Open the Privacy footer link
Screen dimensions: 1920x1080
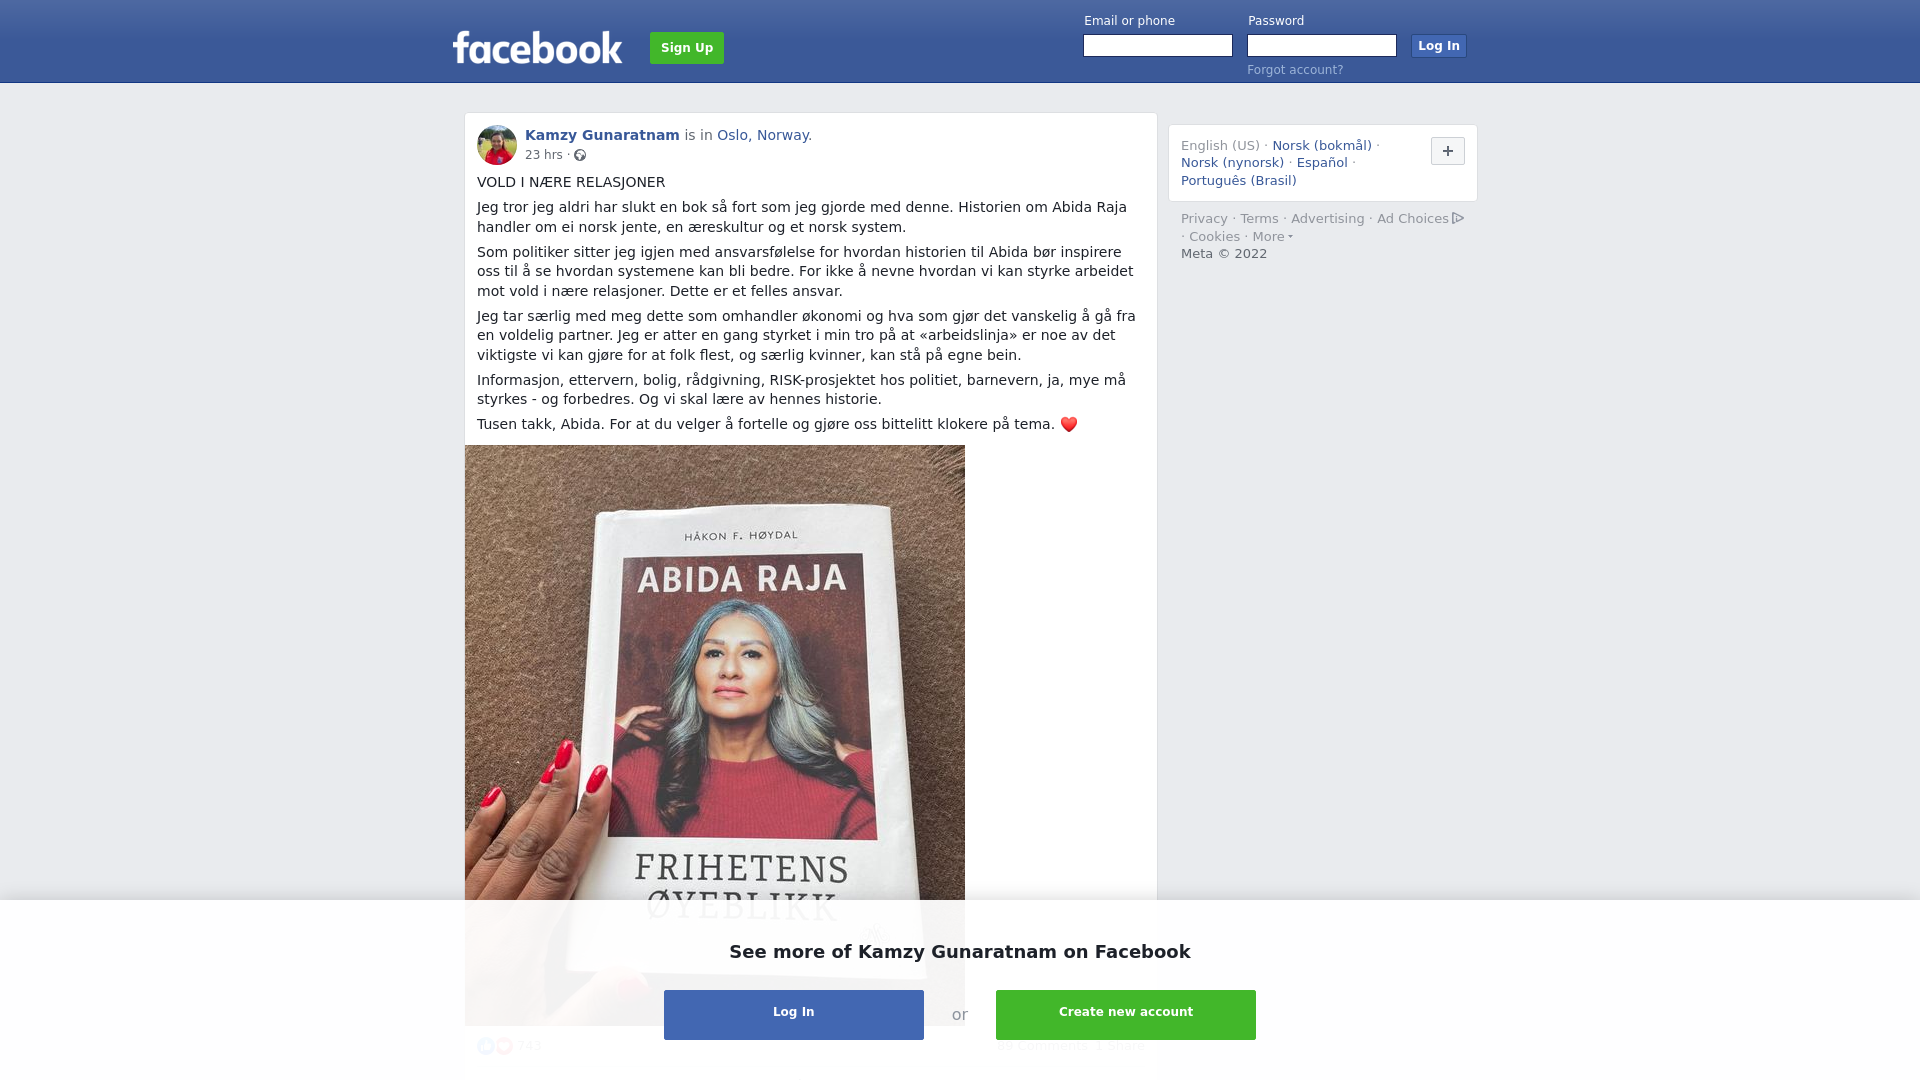[1204, 219]
